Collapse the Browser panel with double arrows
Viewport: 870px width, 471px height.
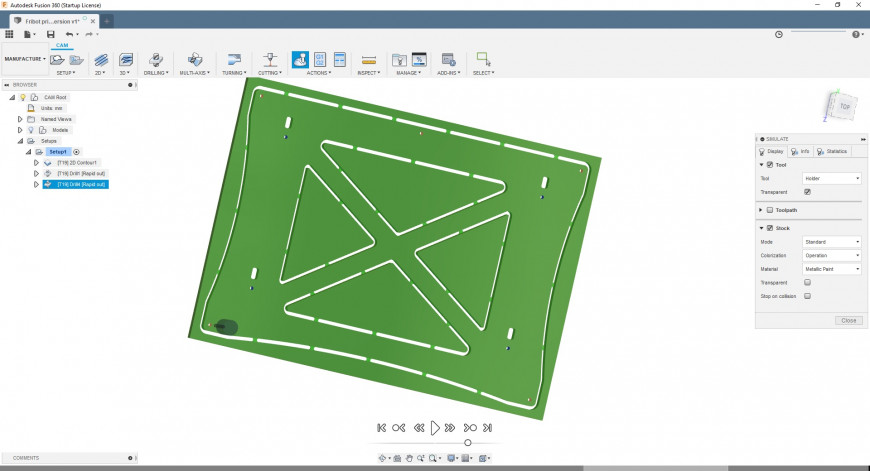(7, 85)
